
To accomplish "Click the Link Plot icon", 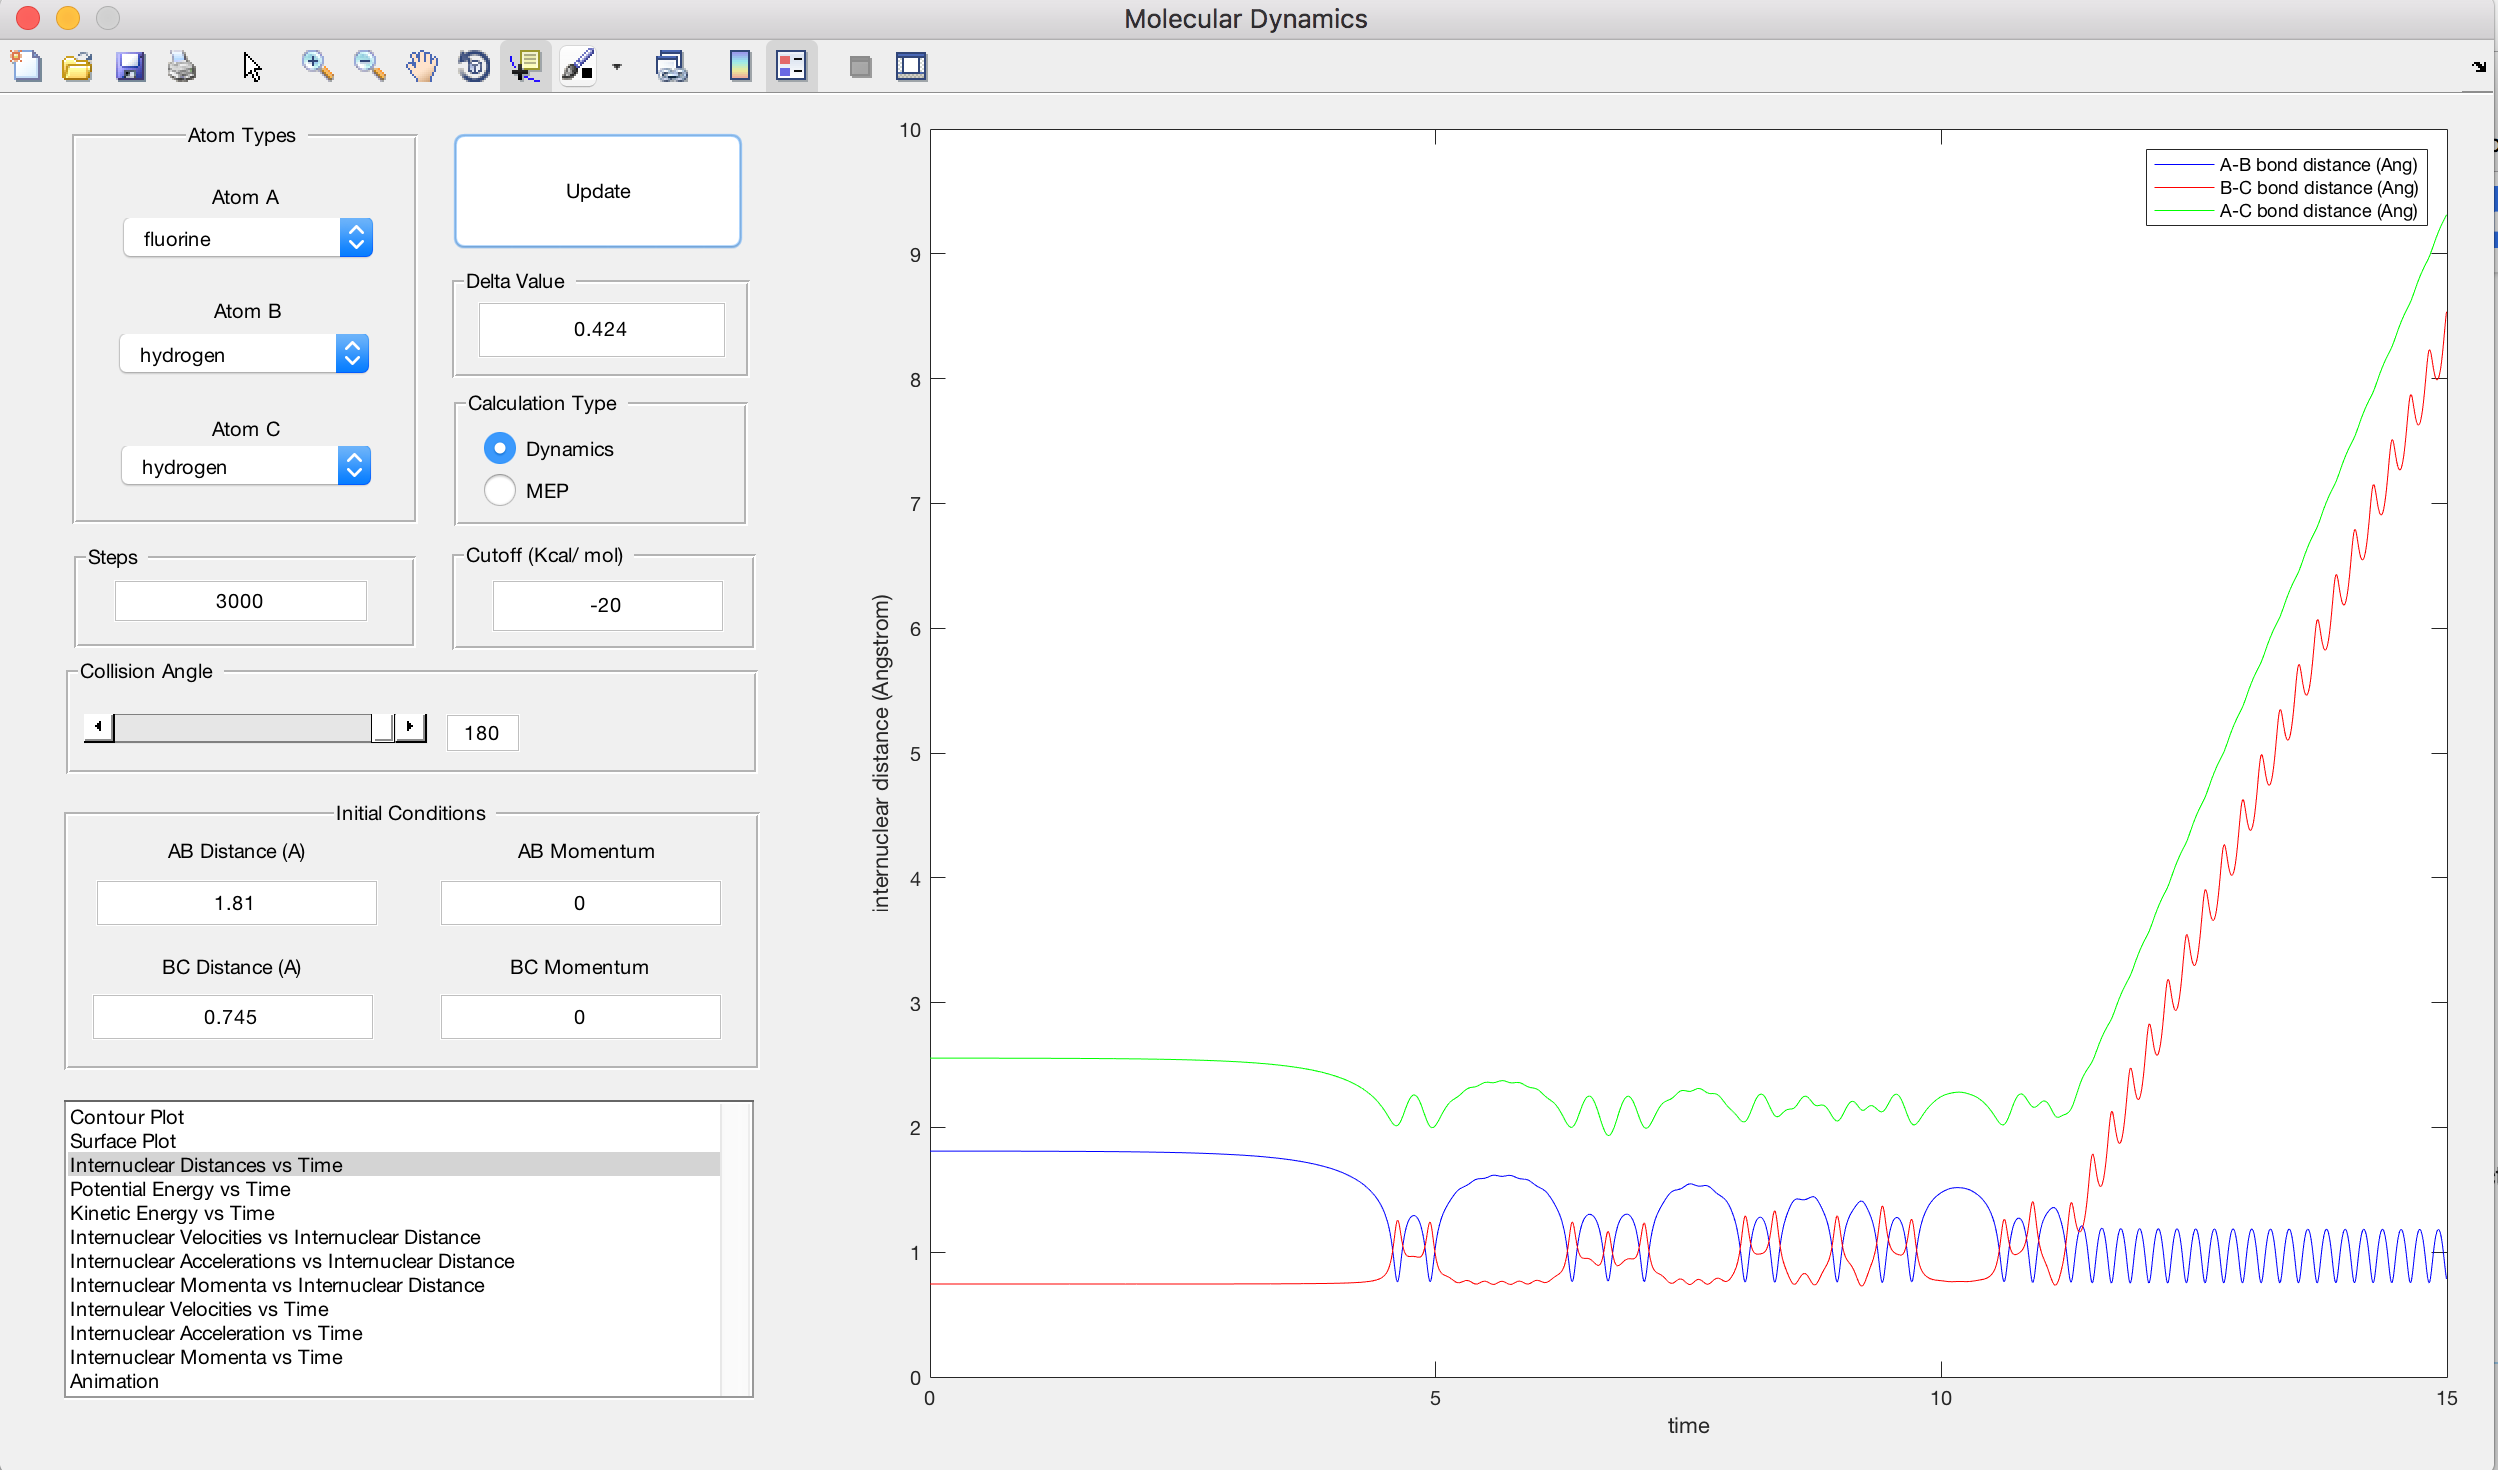I will point(671,67).
